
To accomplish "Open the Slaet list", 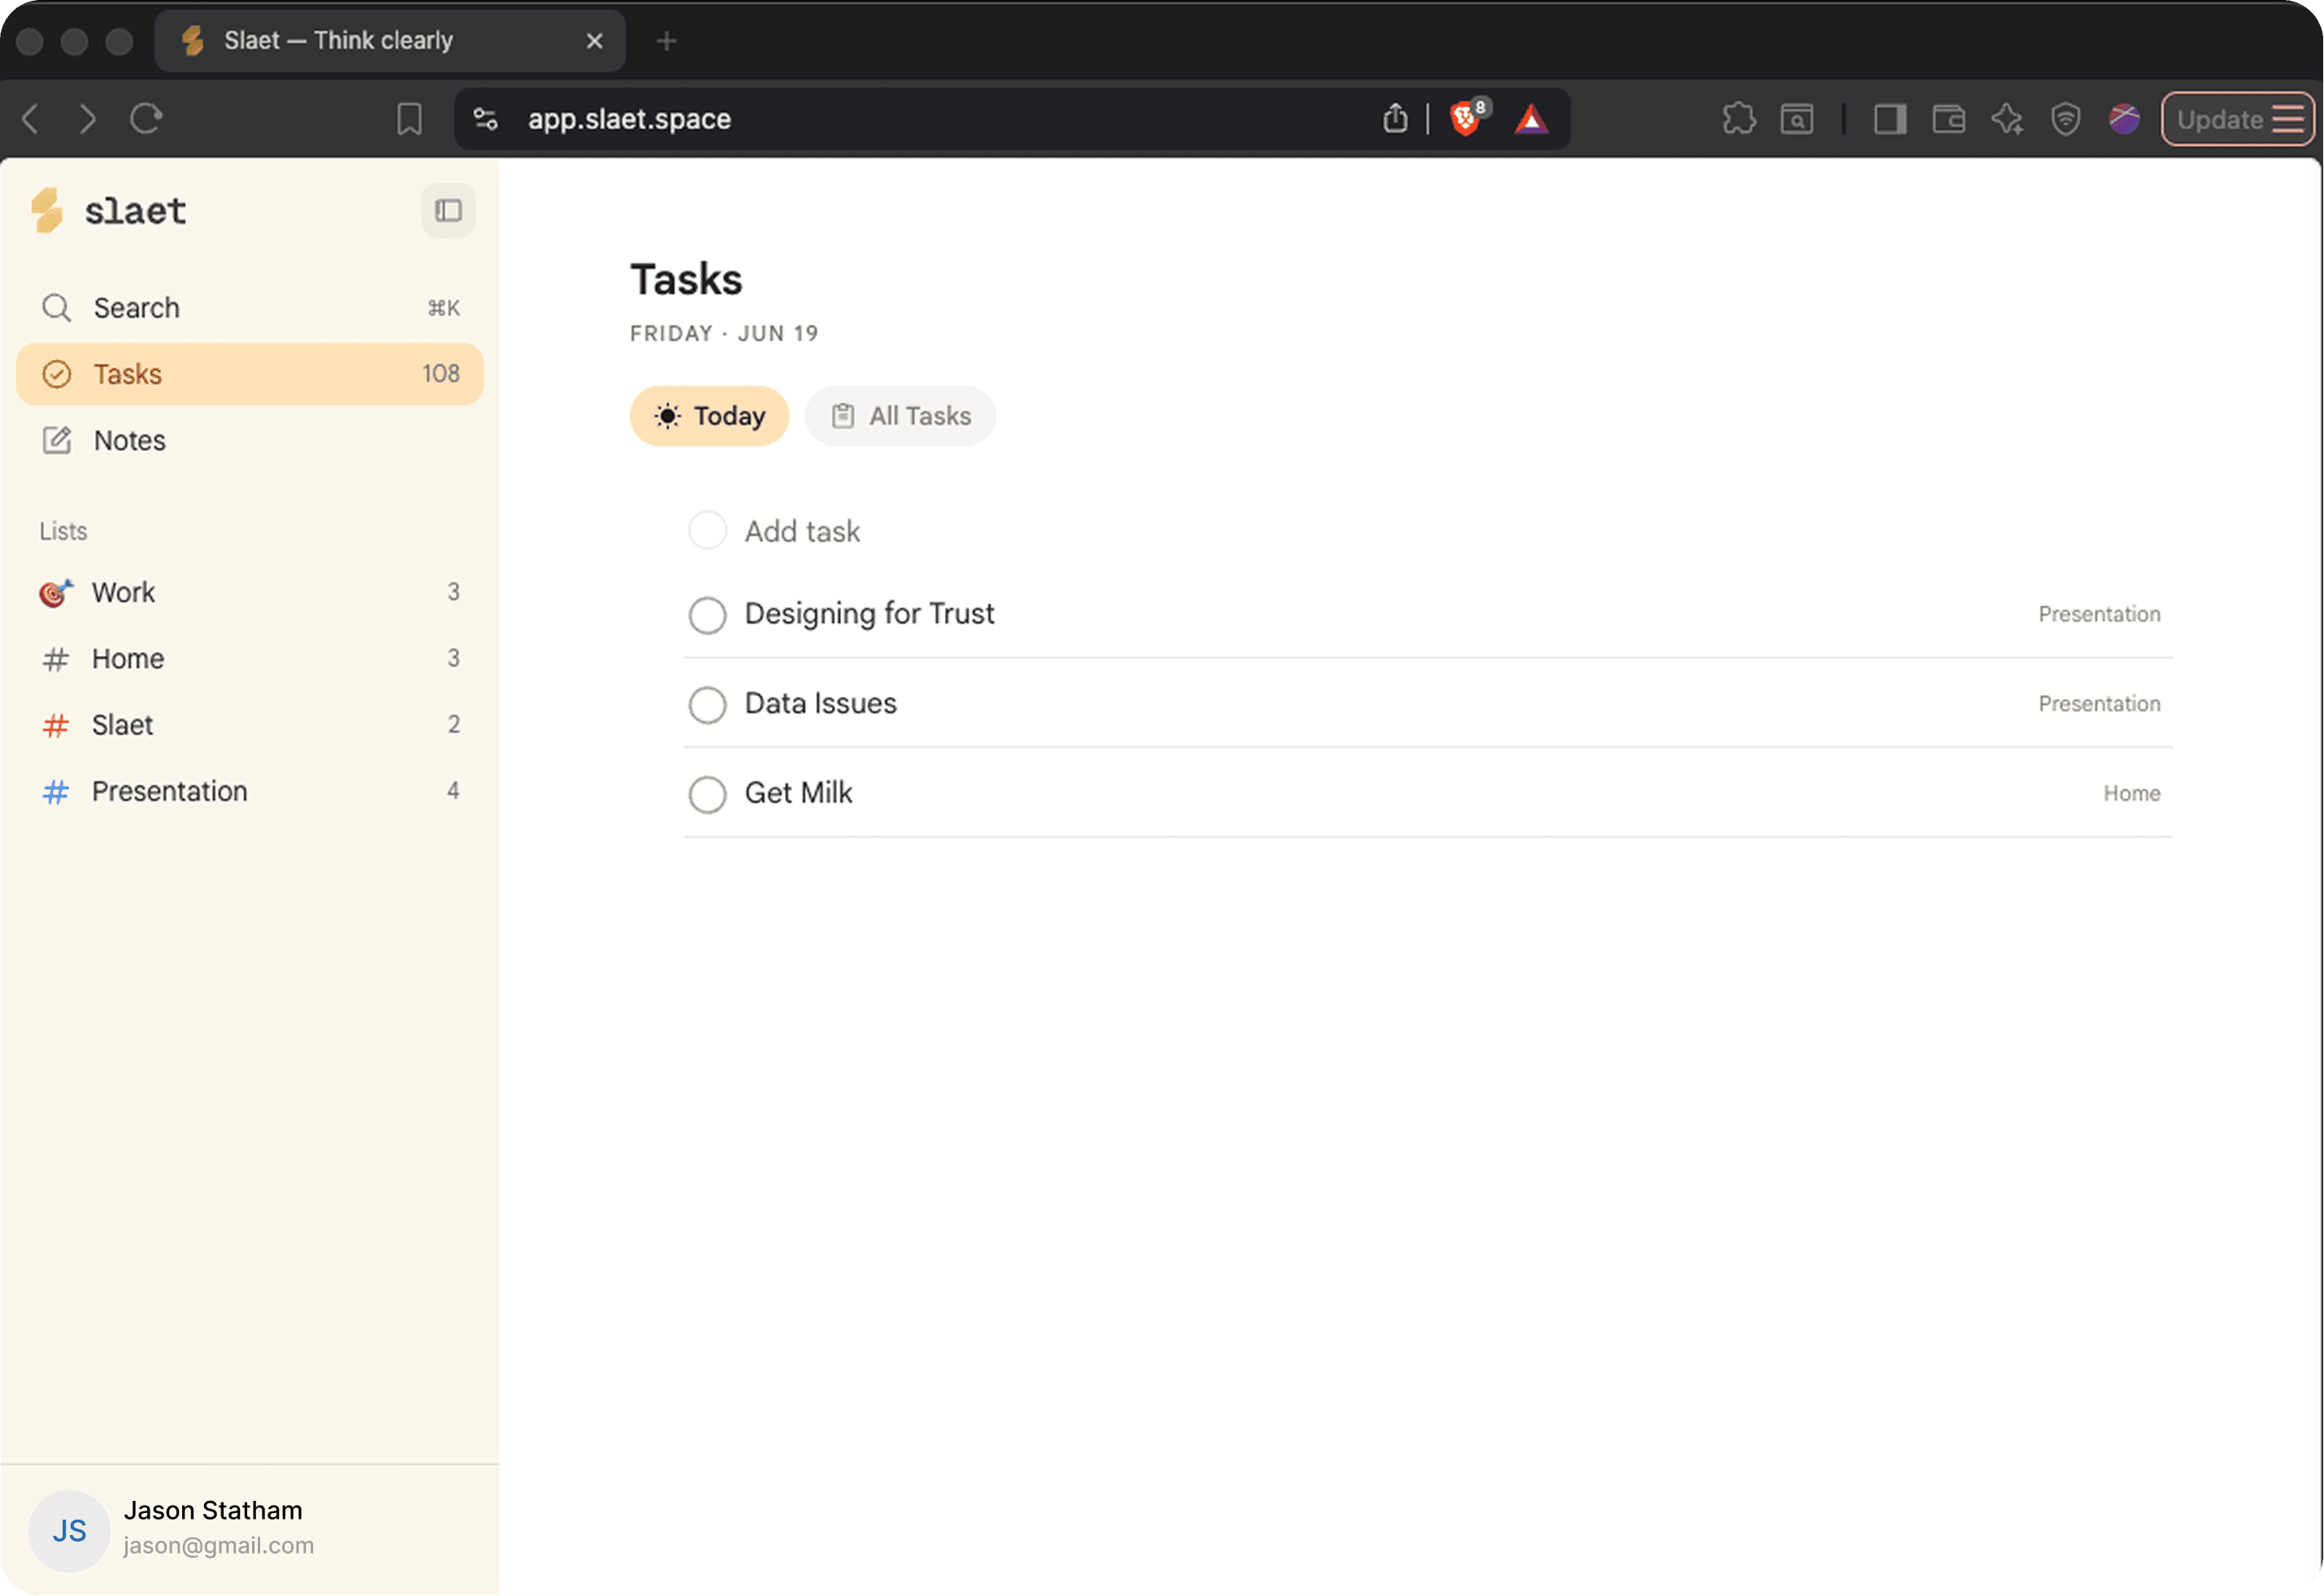I will 250,724.
